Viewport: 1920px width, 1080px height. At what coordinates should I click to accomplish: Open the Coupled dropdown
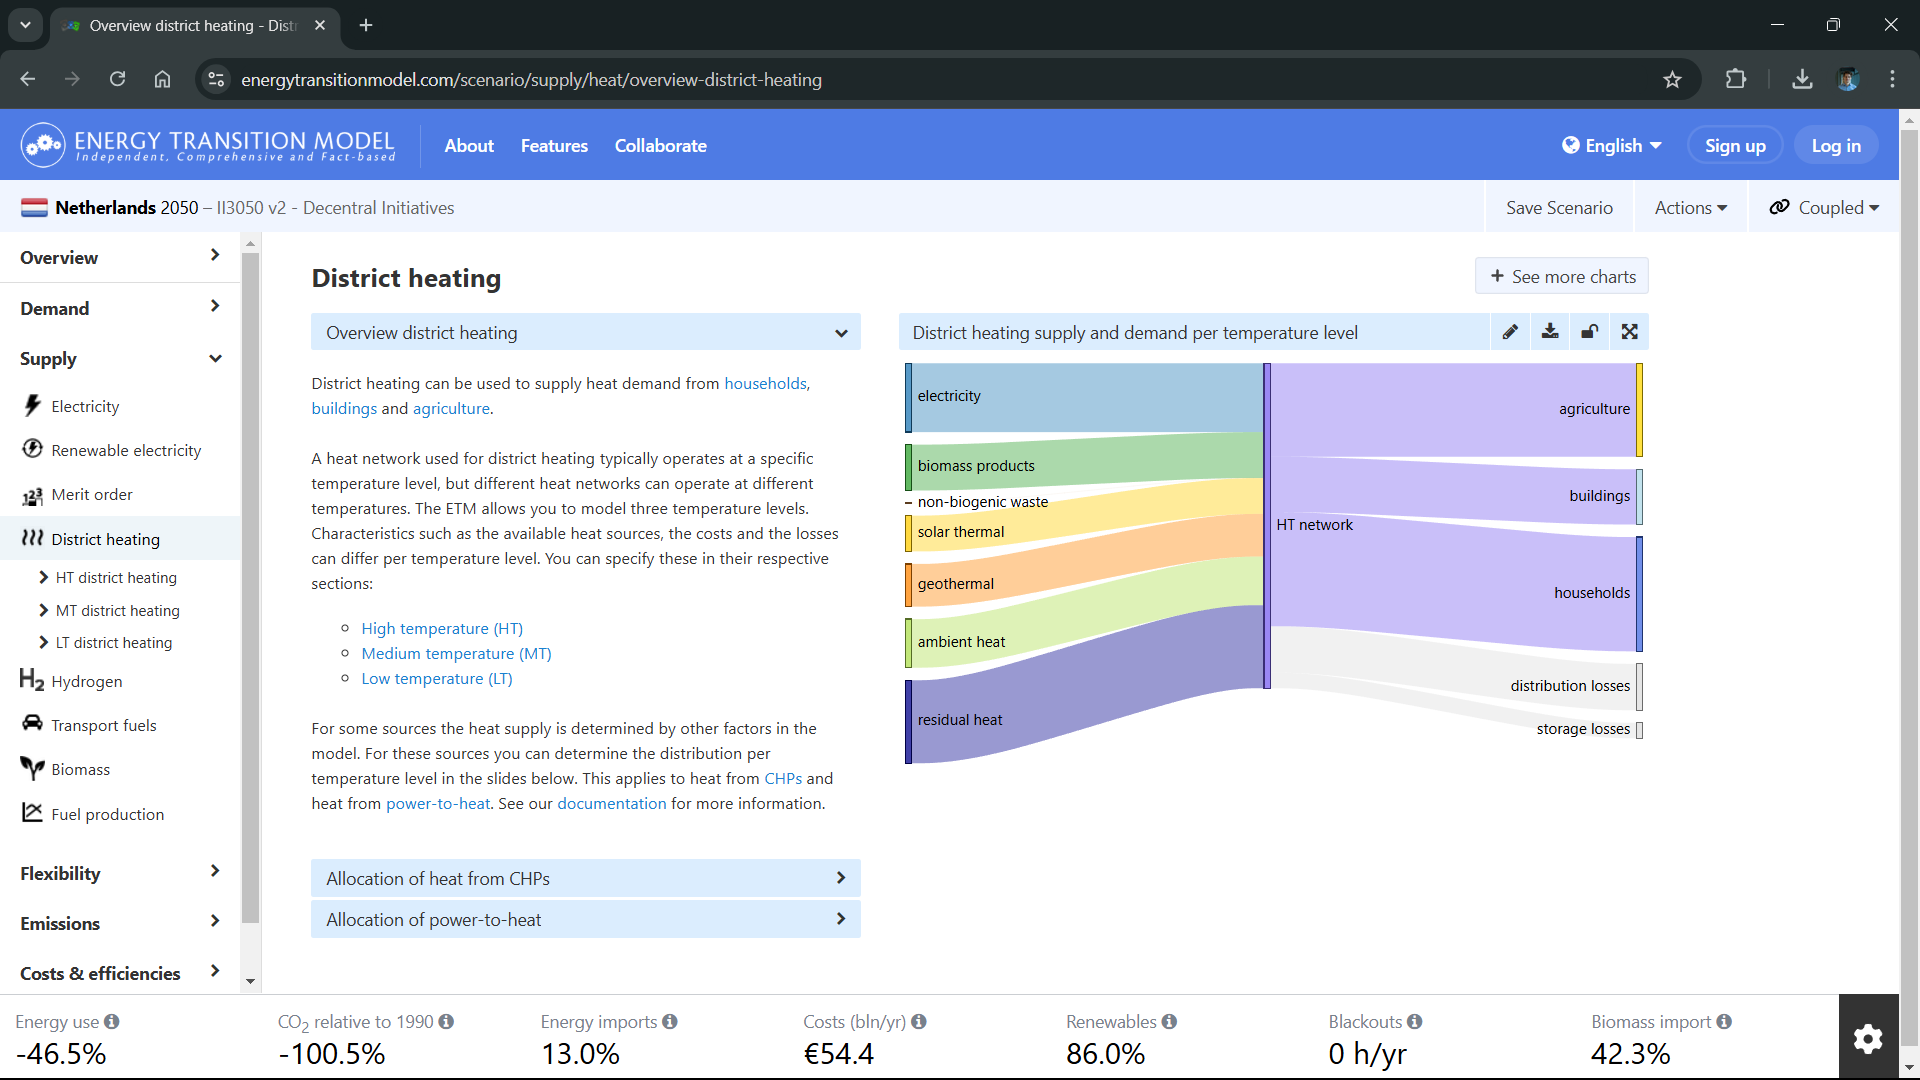pos(1824,208)
